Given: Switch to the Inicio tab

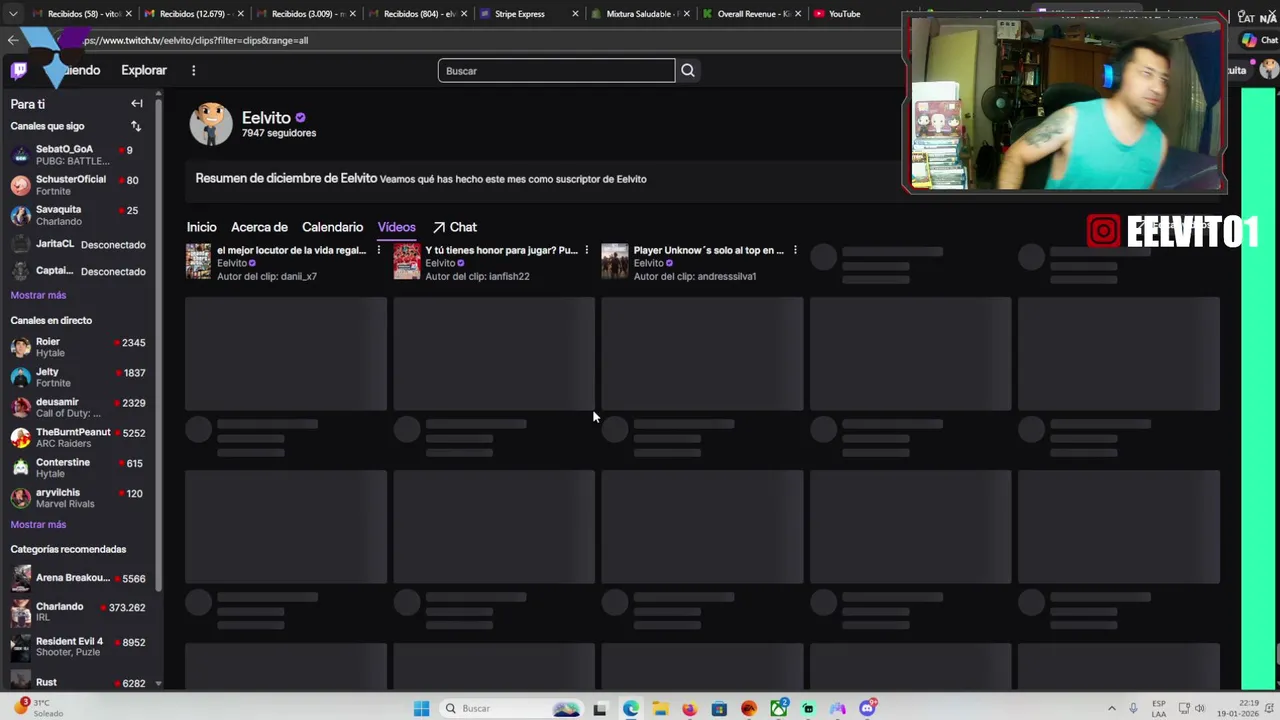Looking at the screenshot, I should (201, 227).
